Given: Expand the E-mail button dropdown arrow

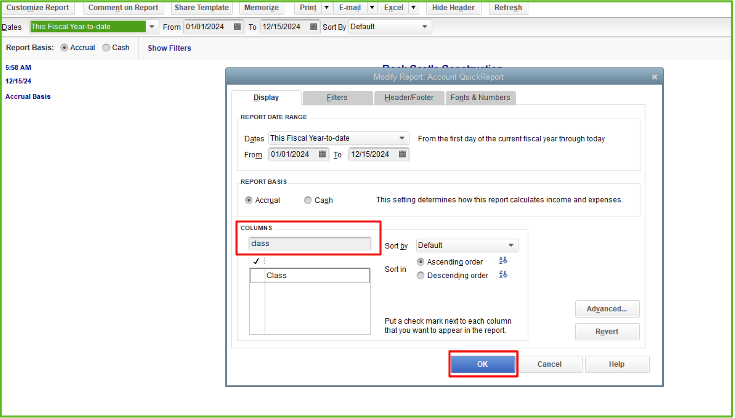Looking at the screenshot, I should point(372,8).
